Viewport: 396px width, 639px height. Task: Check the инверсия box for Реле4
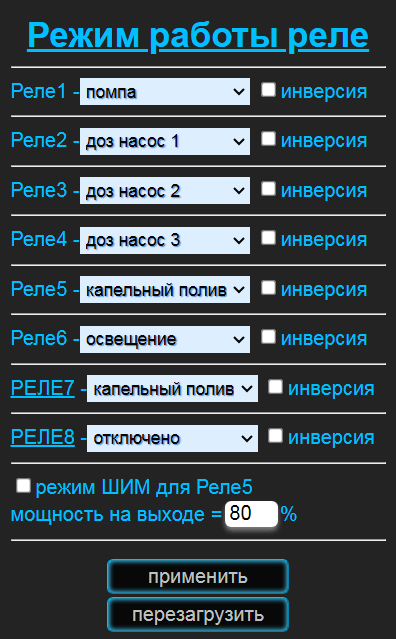268,238
